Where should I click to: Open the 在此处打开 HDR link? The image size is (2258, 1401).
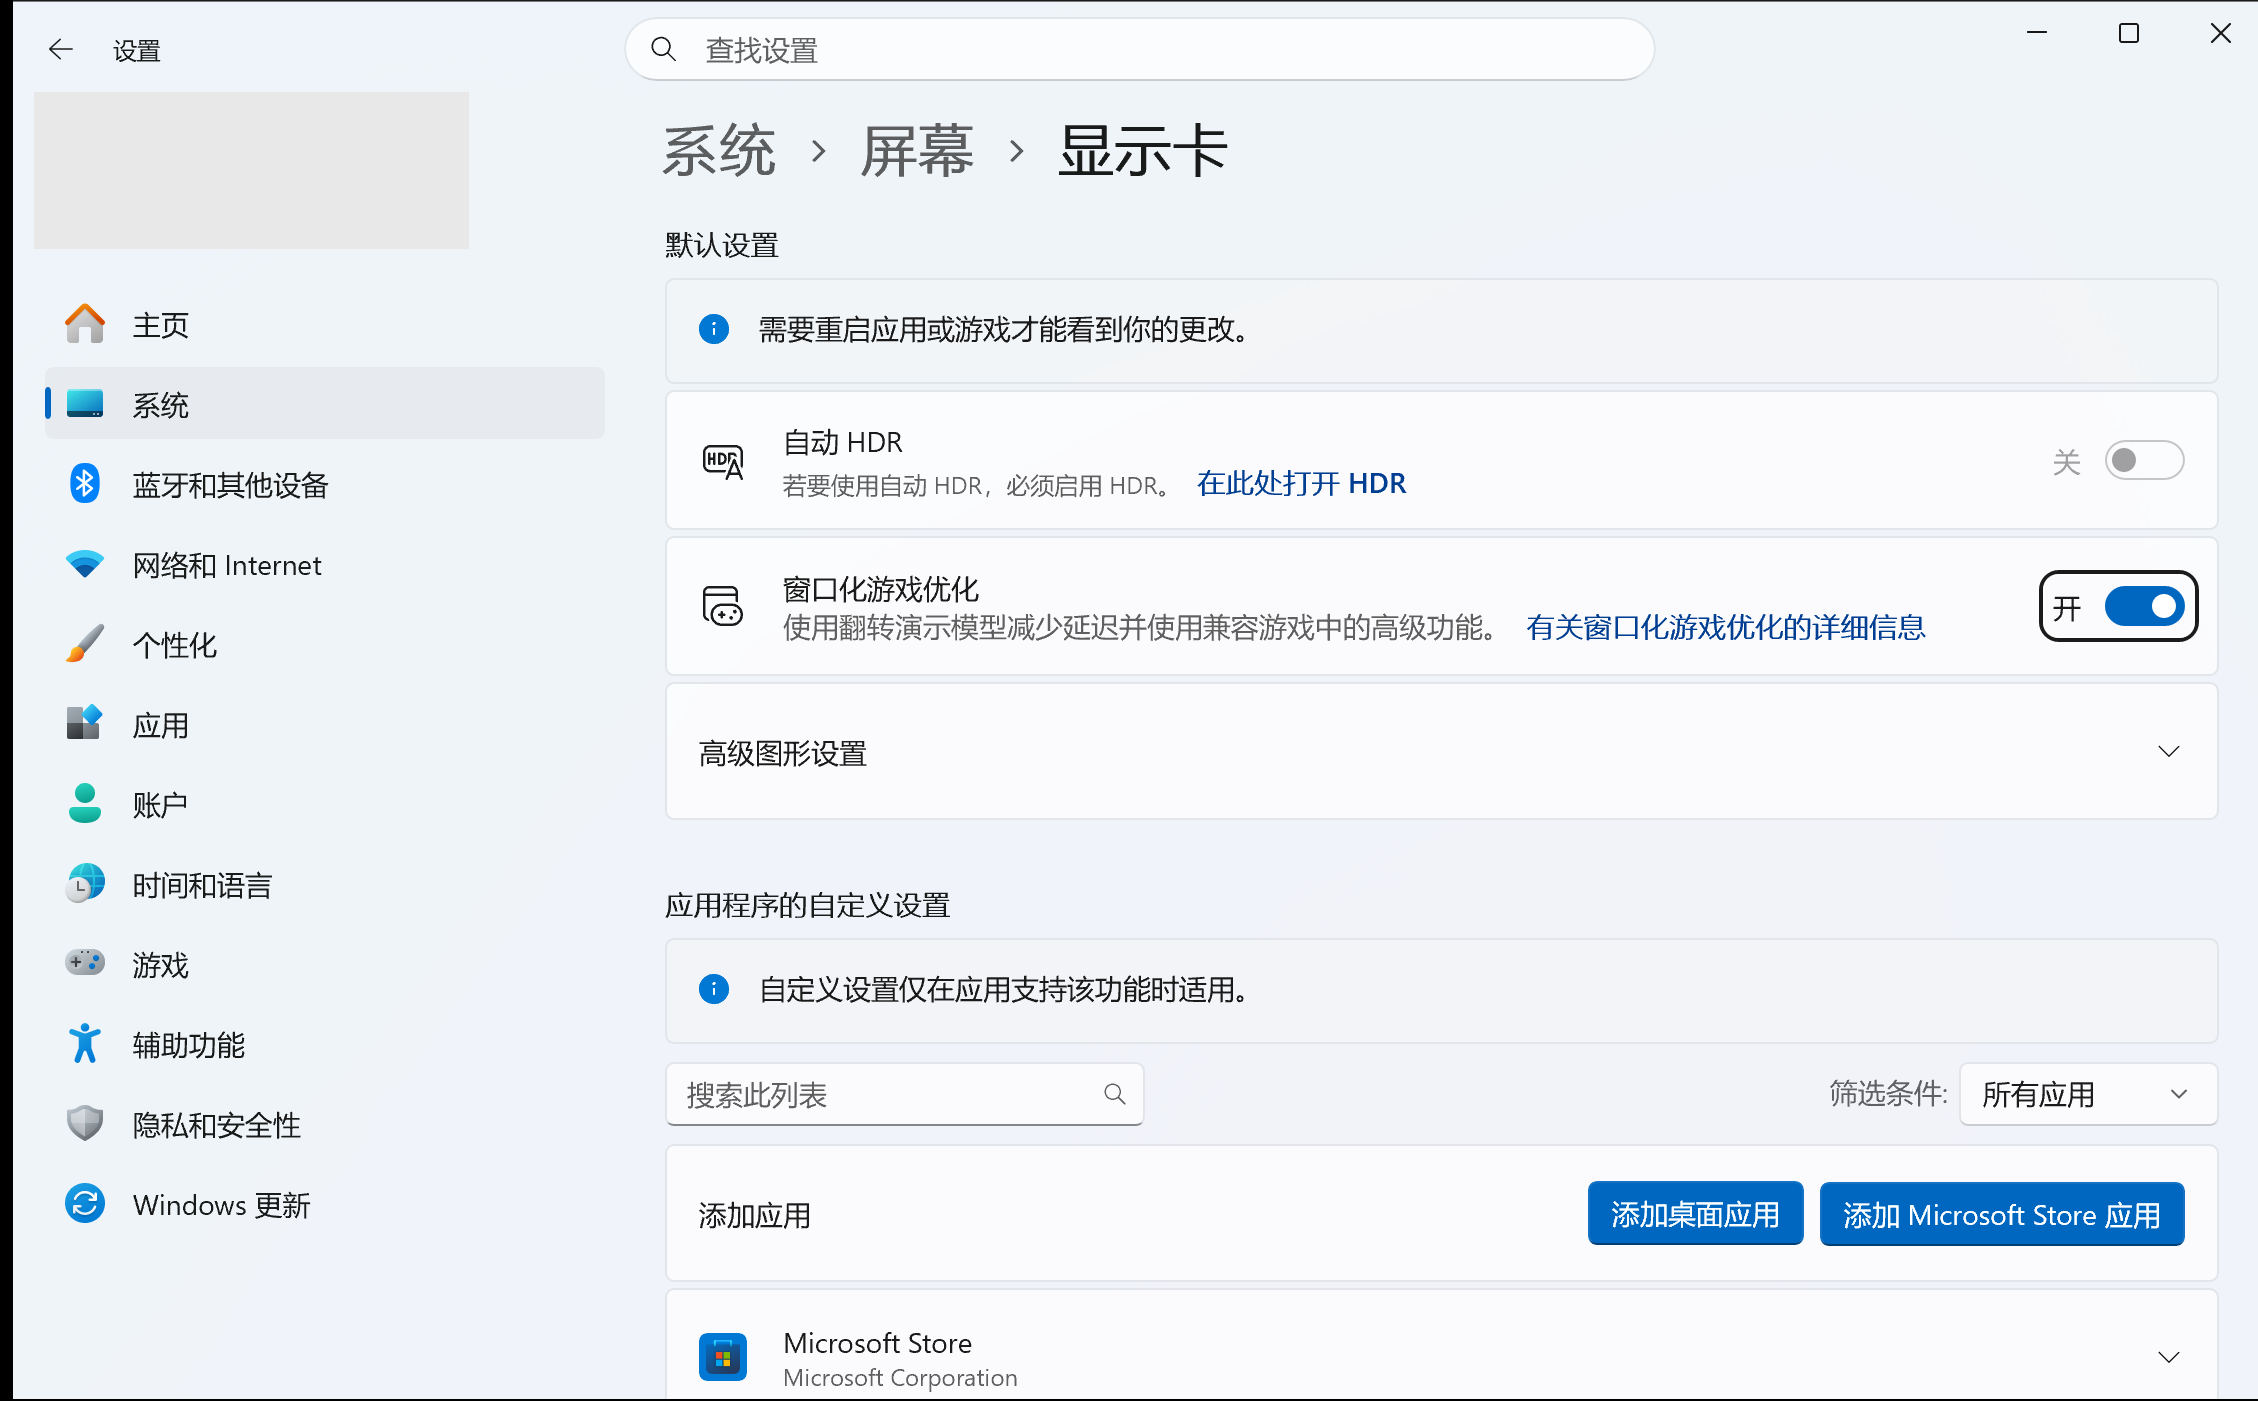click(x=1301, y=484)
